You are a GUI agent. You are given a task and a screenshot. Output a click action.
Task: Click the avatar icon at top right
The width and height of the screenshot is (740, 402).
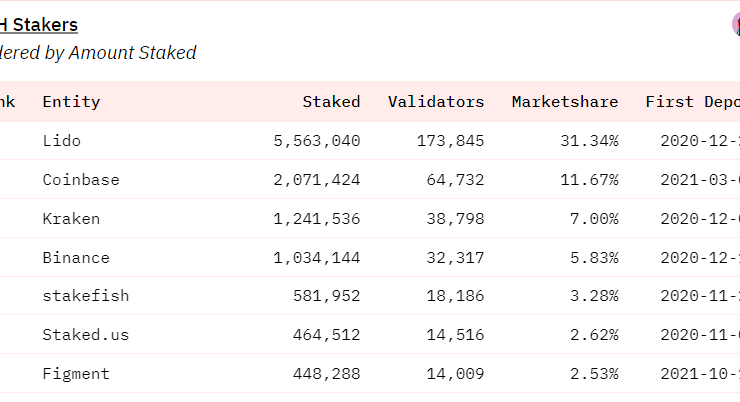coord(736,24)
